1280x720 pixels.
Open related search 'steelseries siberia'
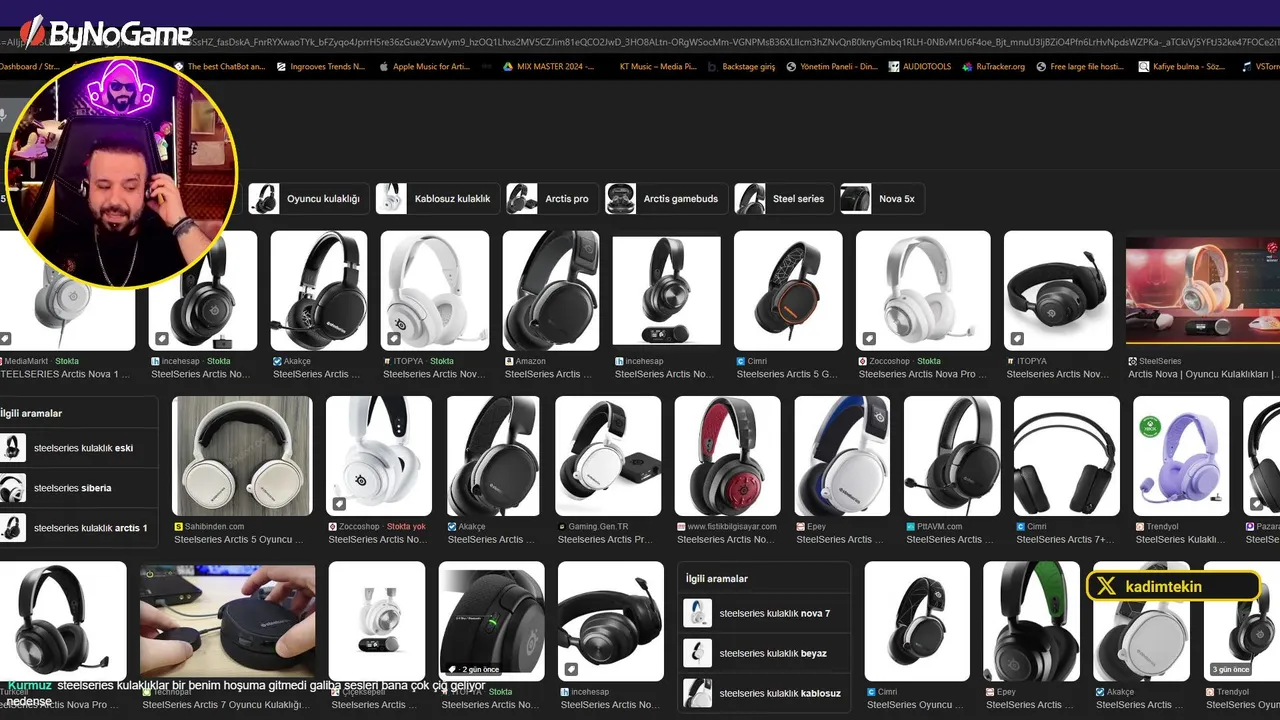tap(79, 488)
